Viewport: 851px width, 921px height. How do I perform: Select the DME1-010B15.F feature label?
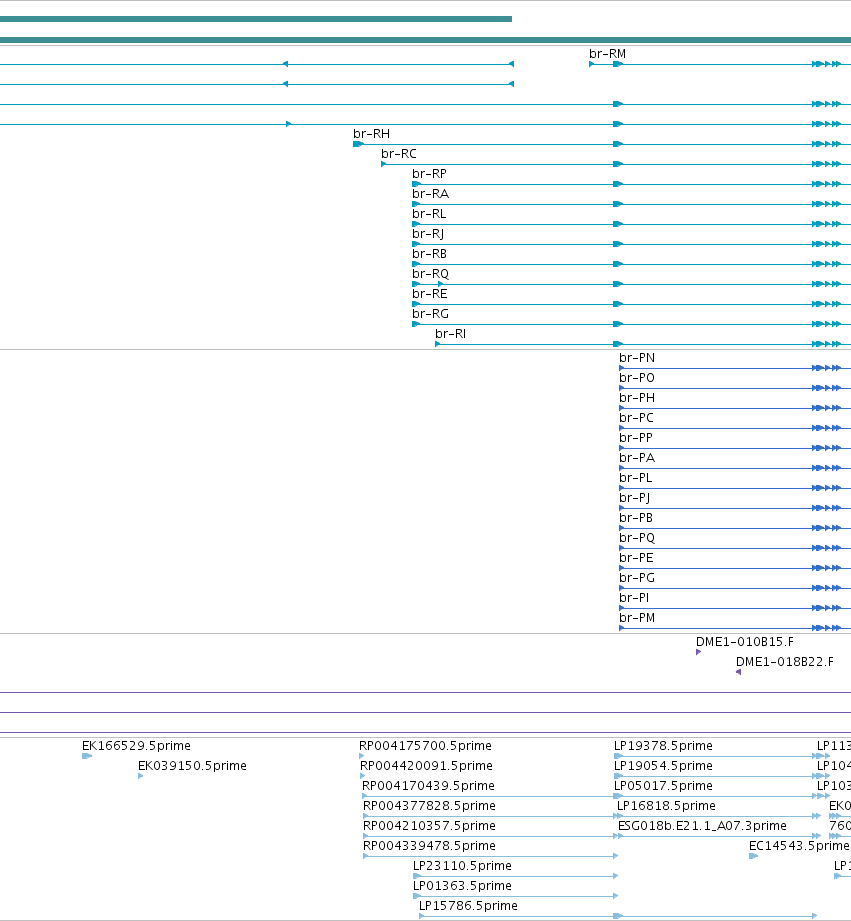[745, 641]
